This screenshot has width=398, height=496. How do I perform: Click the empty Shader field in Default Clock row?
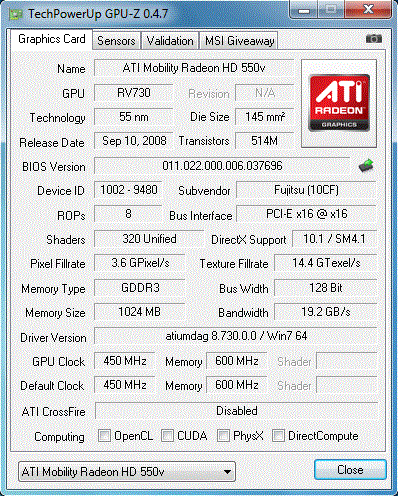(x=347, y=385)
